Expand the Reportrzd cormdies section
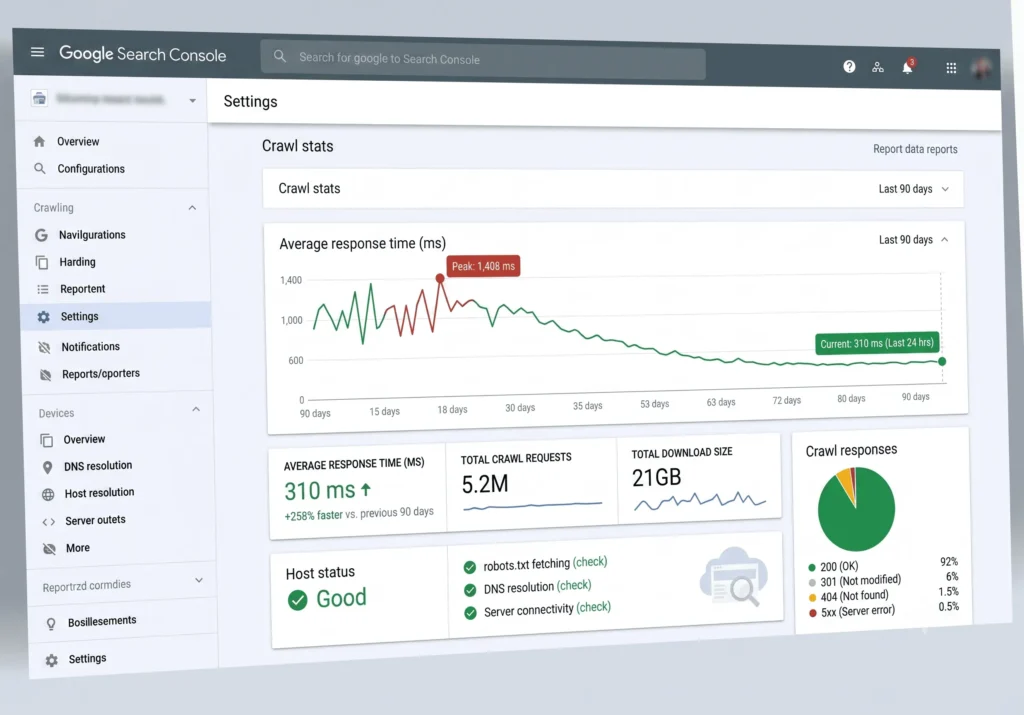Image resolution: width=1024 pixels, height=715 pixels. 199,580
